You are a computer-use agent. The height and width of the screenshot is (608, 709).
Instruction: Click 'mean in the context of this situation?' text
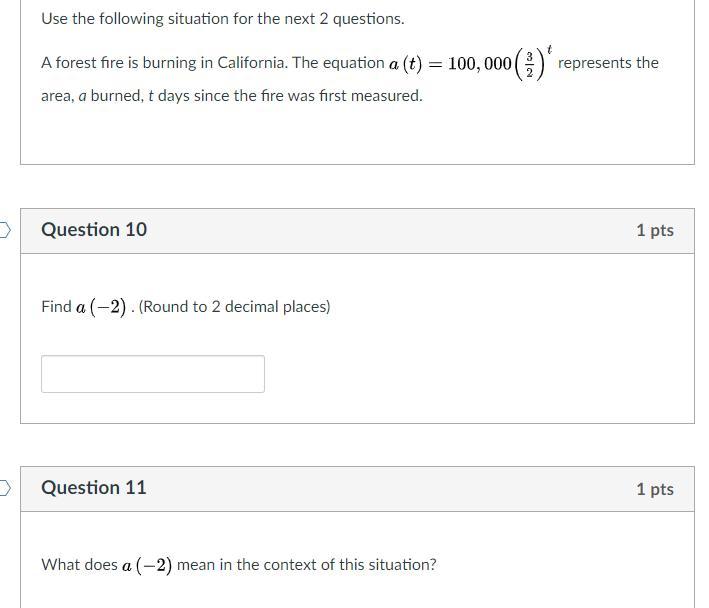click(x=306, y=565)
